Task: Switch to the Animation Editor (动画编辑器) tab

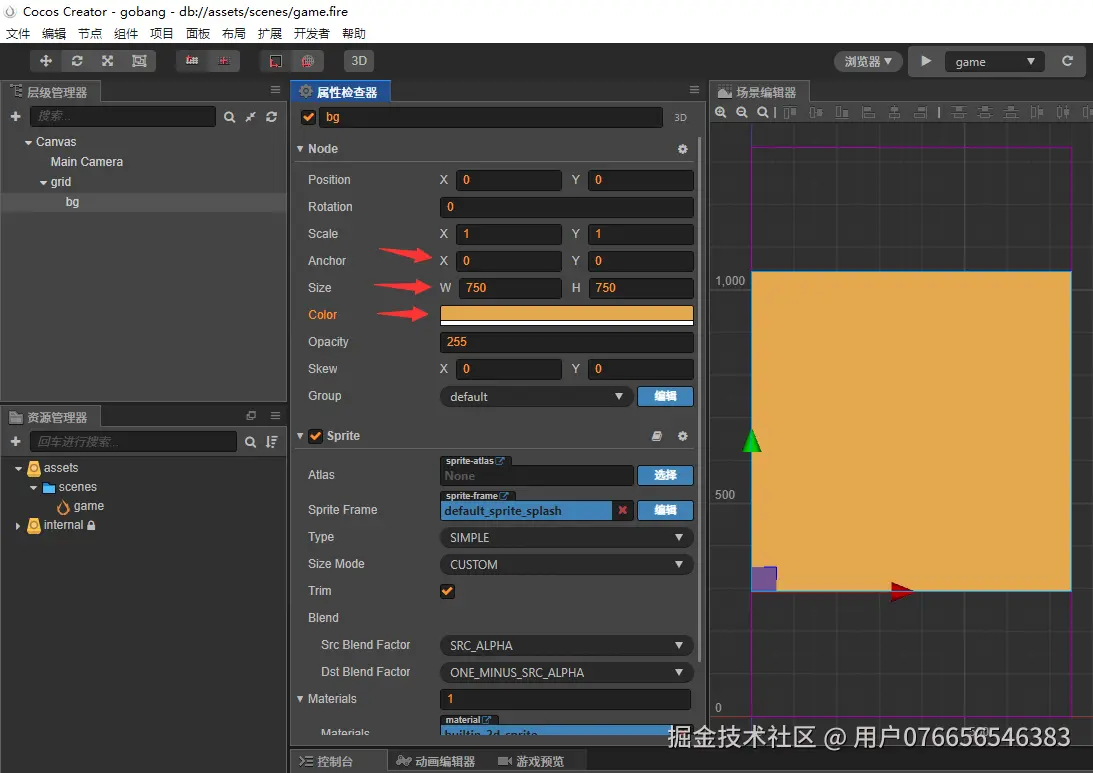Action: [436, 761]
